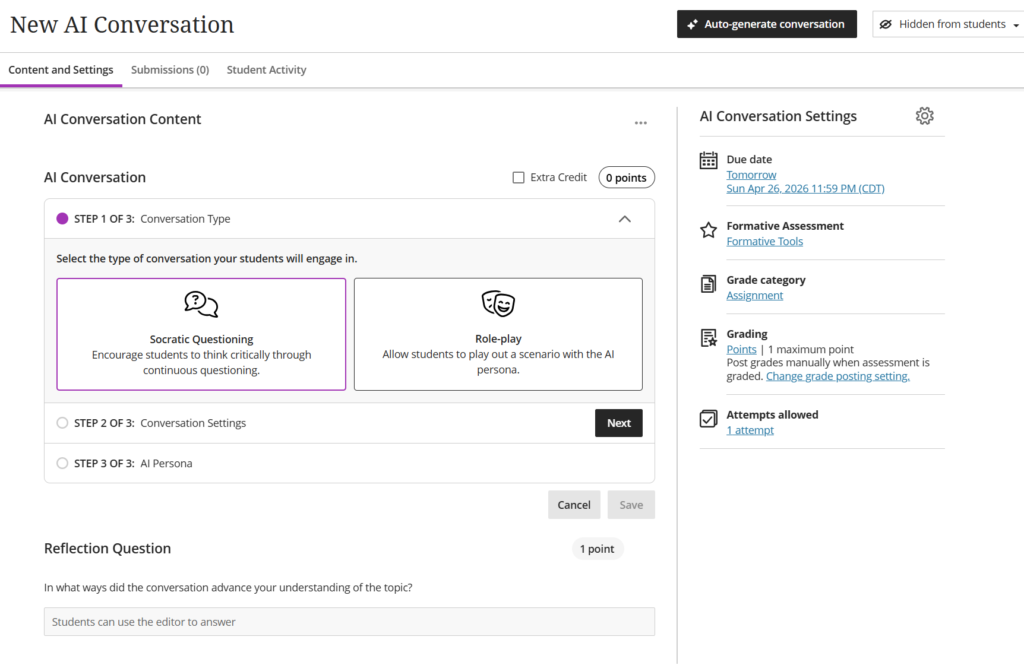Open the Assignment grade category link
The image size is (1024, 665).
click(x=754, y=295)
